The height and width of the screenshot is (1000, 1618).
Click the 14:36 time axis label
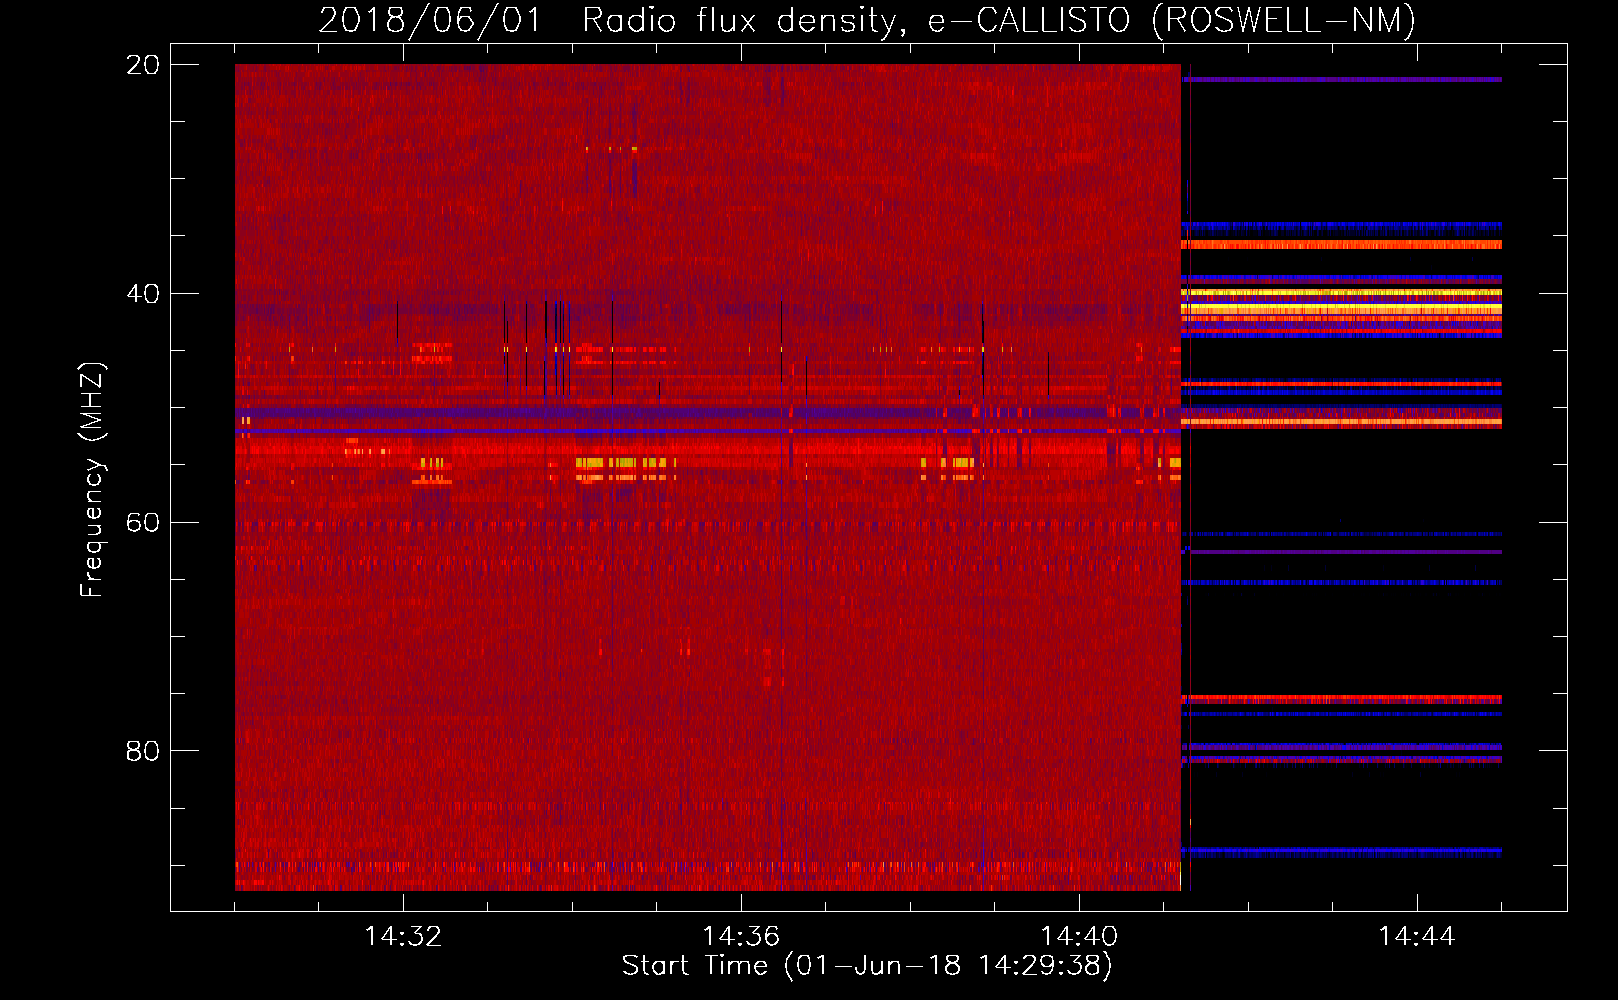click(x=741, y=937)
